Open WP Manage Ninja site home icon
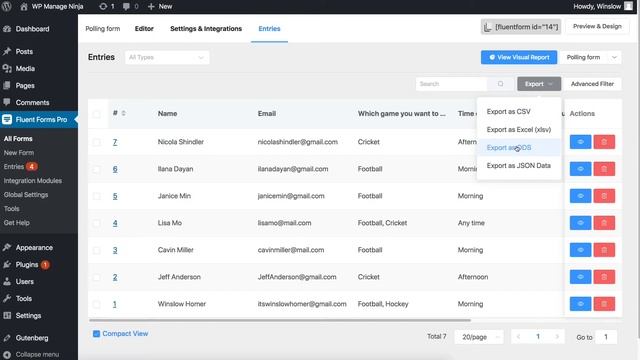The image size is (640, 360). [x=24, y=7]
